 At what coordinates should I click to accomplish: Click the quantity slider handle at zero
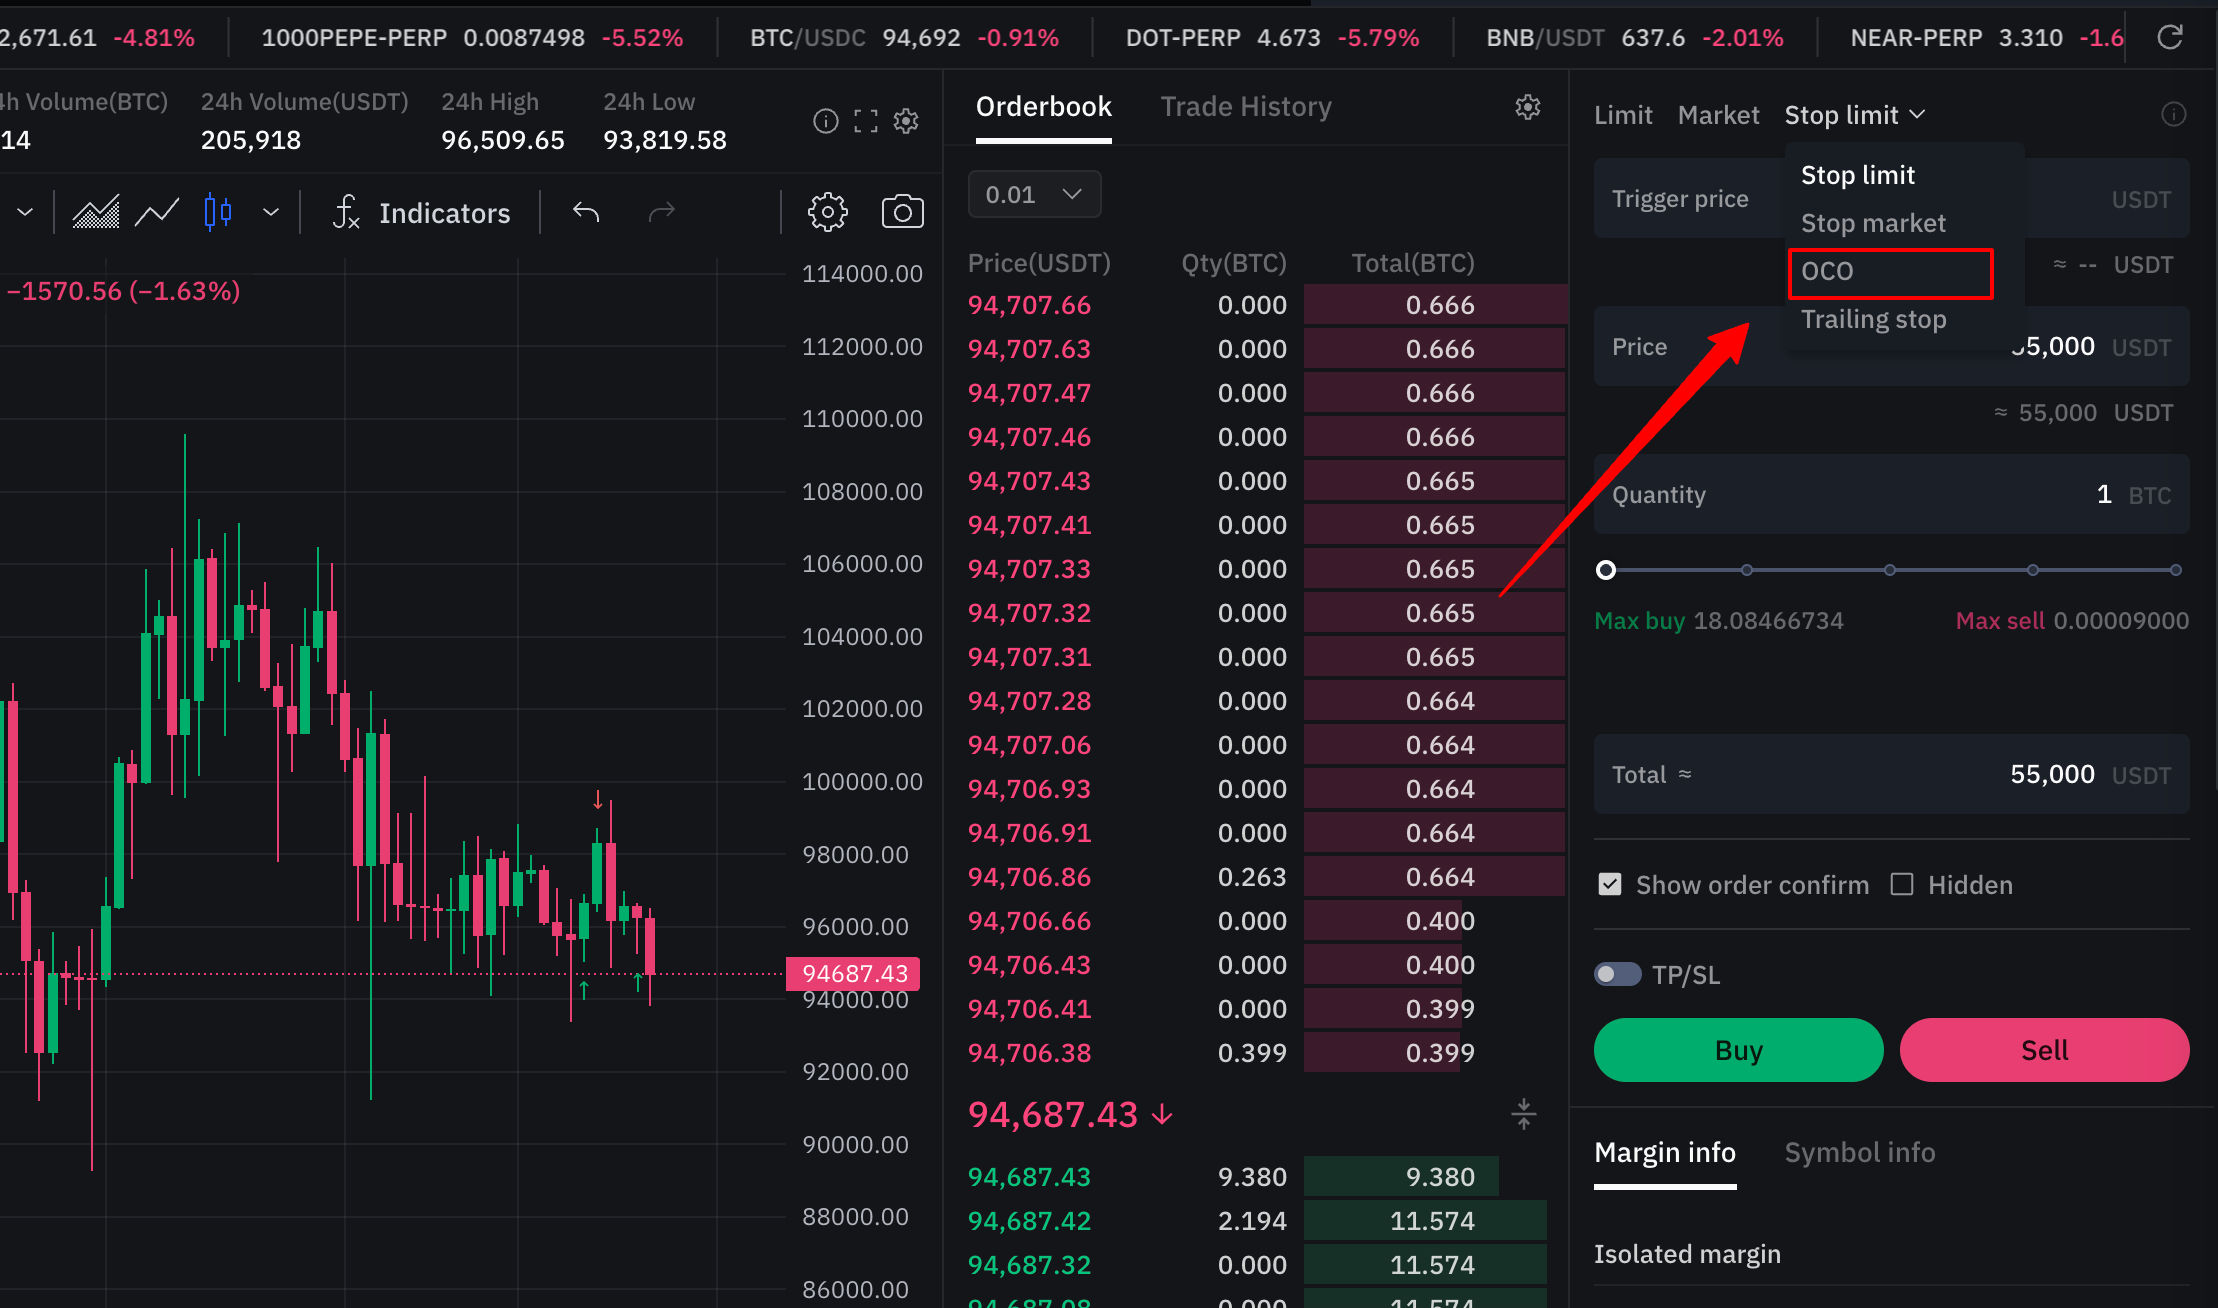click(x=1606, y=570)
